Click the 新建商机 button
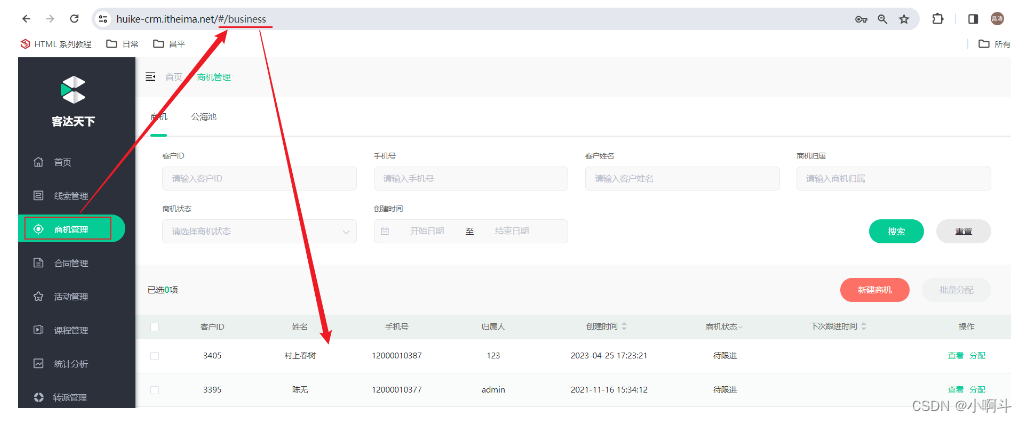Screen dimensions: 1027x422 pyautogui.click(x=874, y=290)
